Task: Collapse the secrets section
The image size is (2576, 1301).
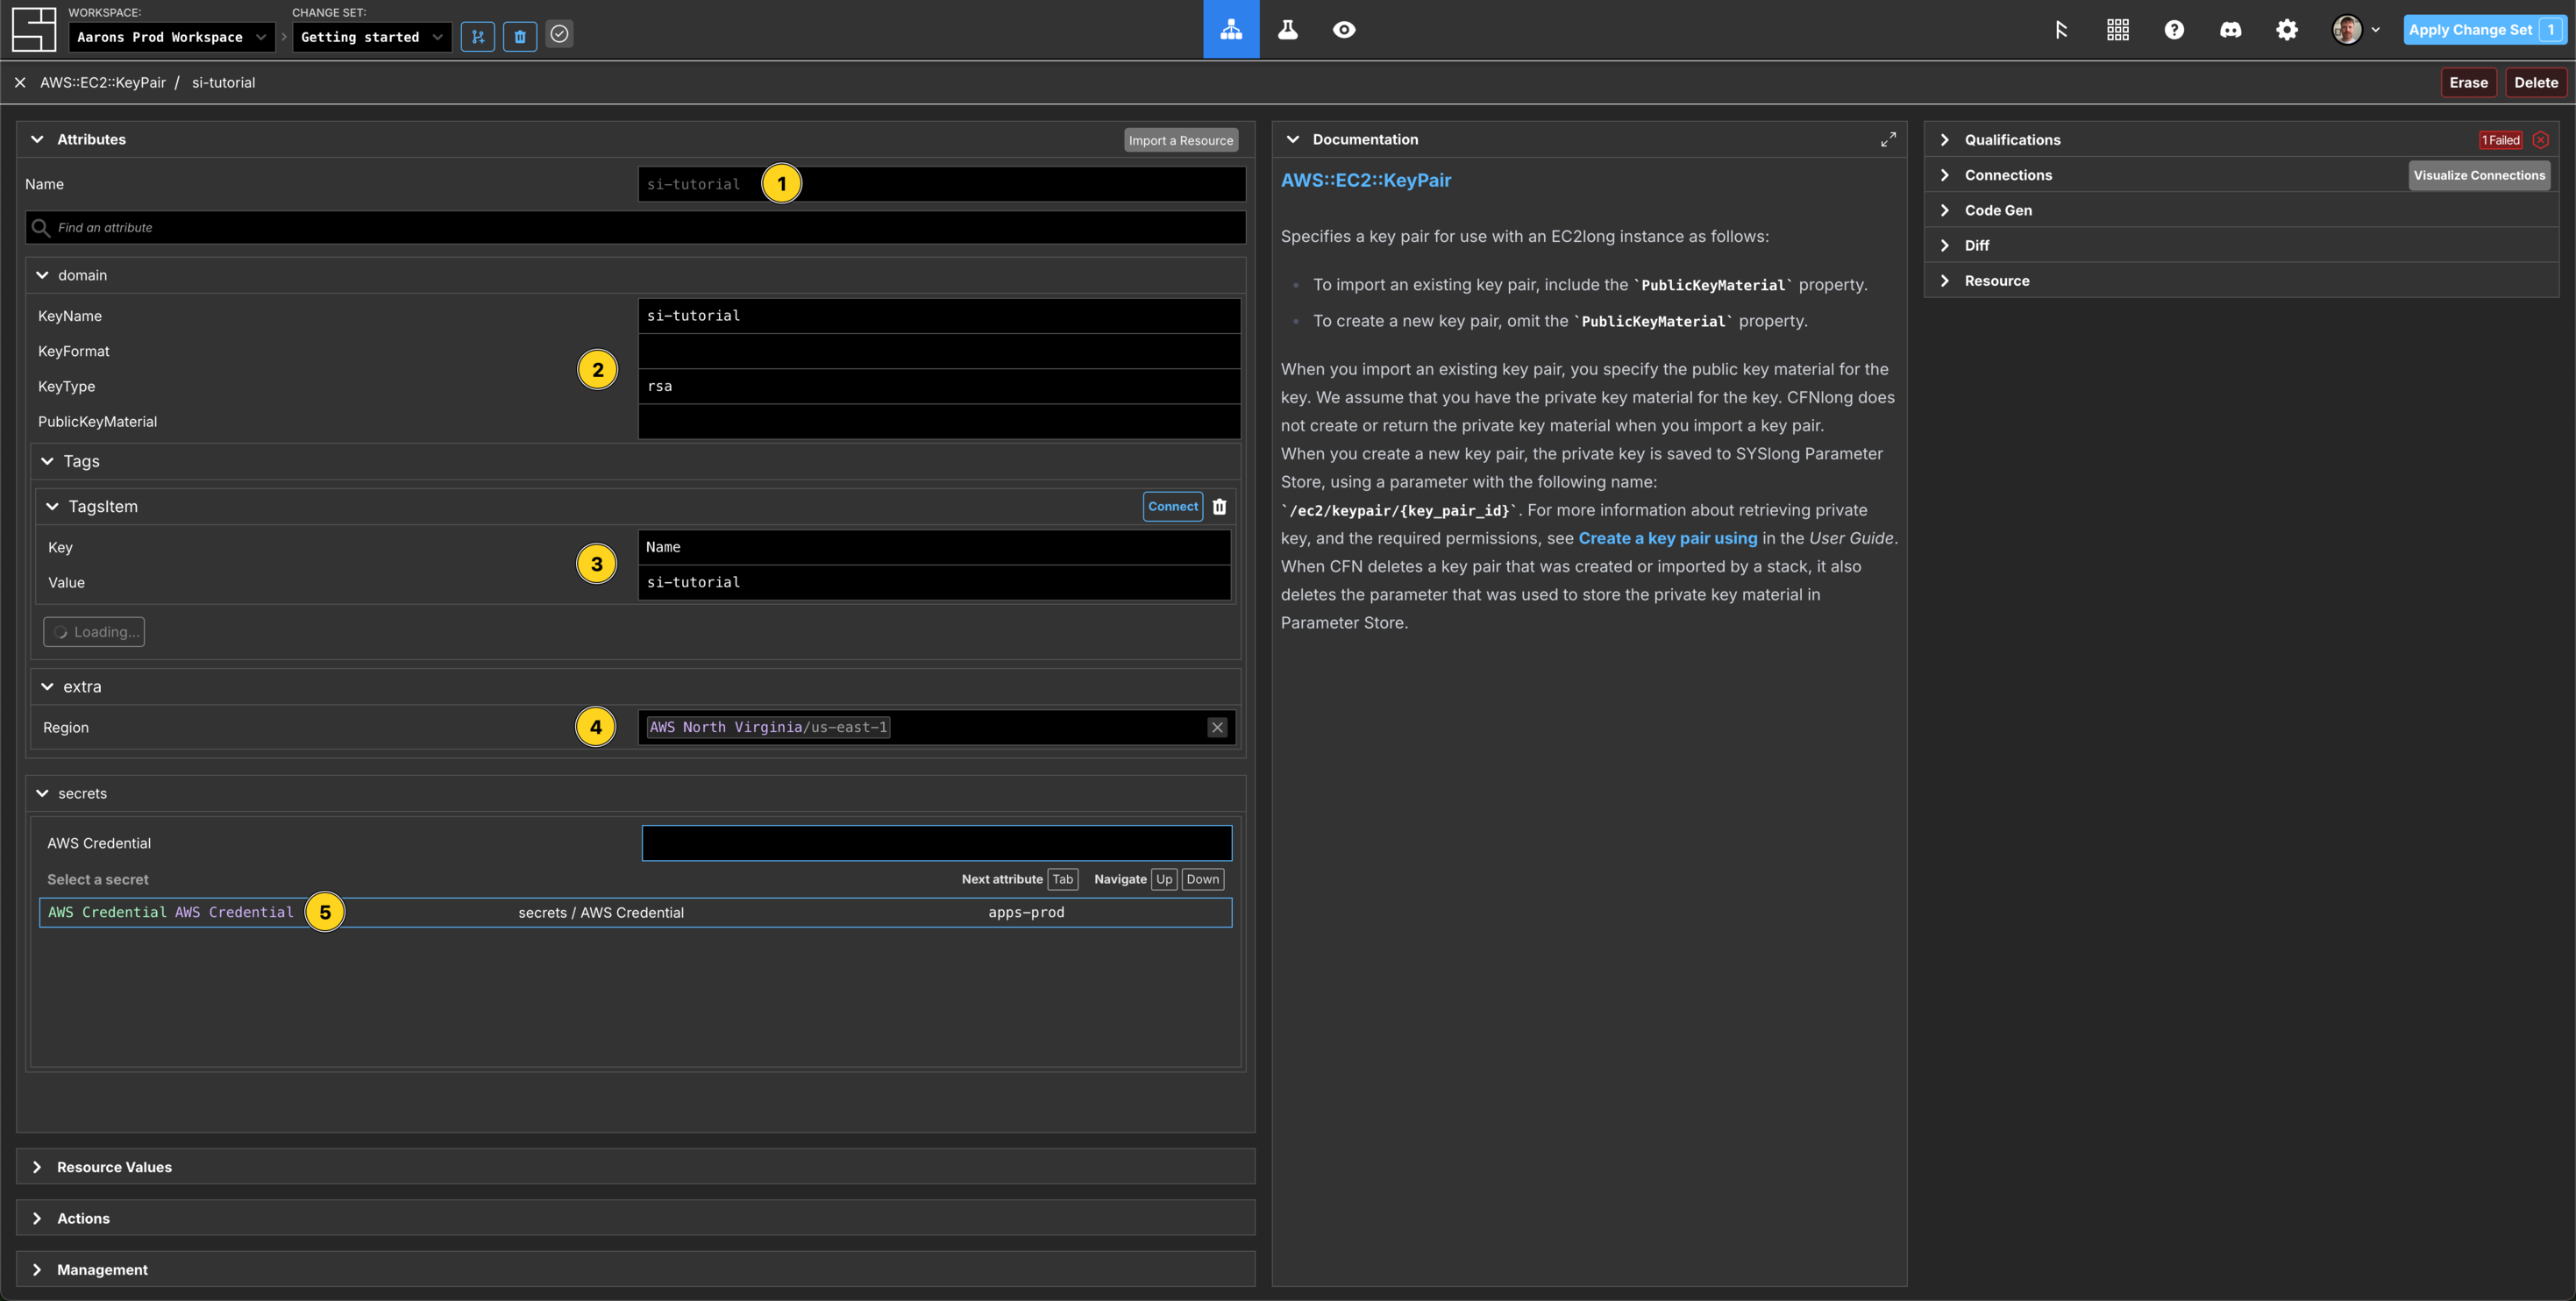Action: point(42,793)
